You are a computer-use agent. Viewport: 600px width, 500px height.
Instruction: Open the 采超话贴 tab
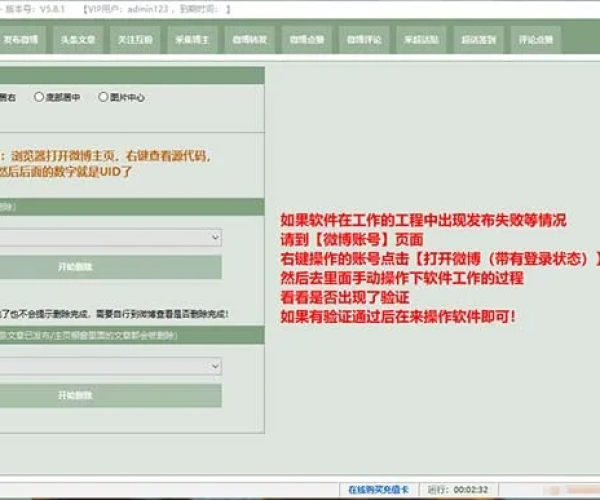point(421,39)
